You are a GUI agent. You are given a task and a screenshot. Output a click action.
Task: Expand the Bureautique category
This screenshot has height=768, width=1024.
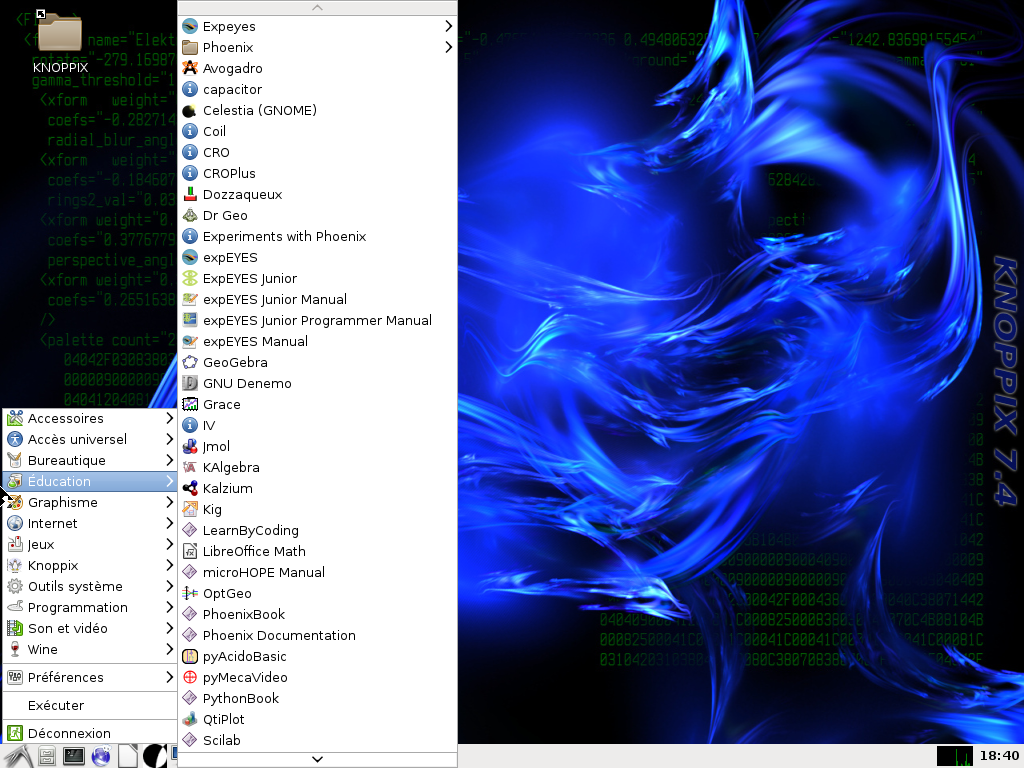[x=90, y=460]
